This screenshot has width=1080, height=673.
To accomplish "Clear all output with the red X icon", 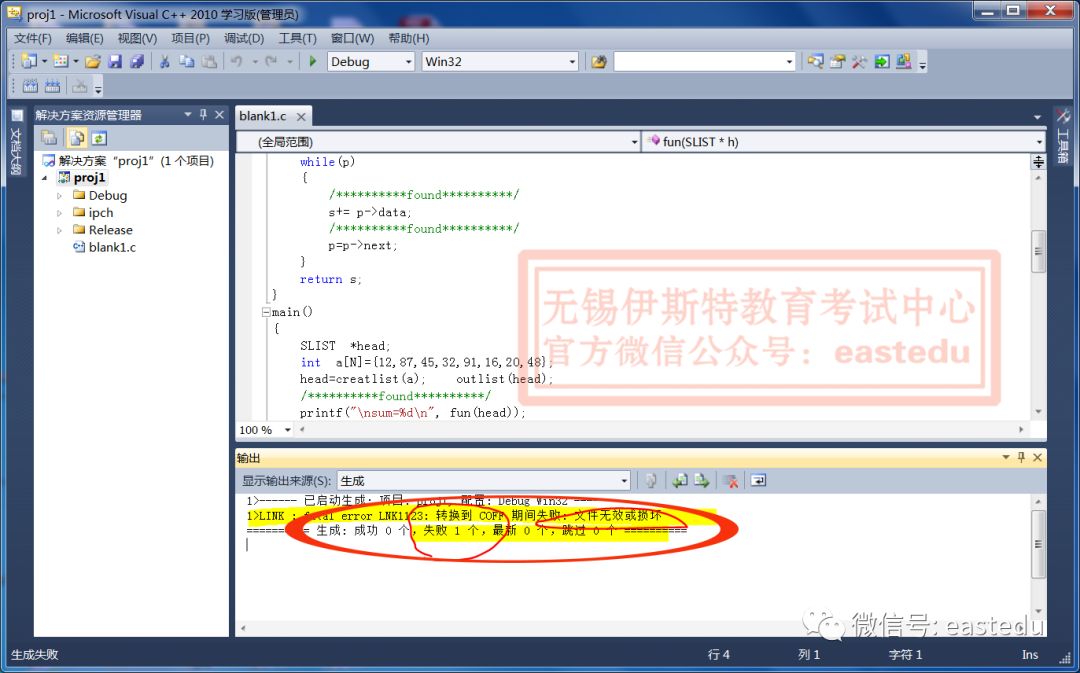I will (x=731, y=481).
